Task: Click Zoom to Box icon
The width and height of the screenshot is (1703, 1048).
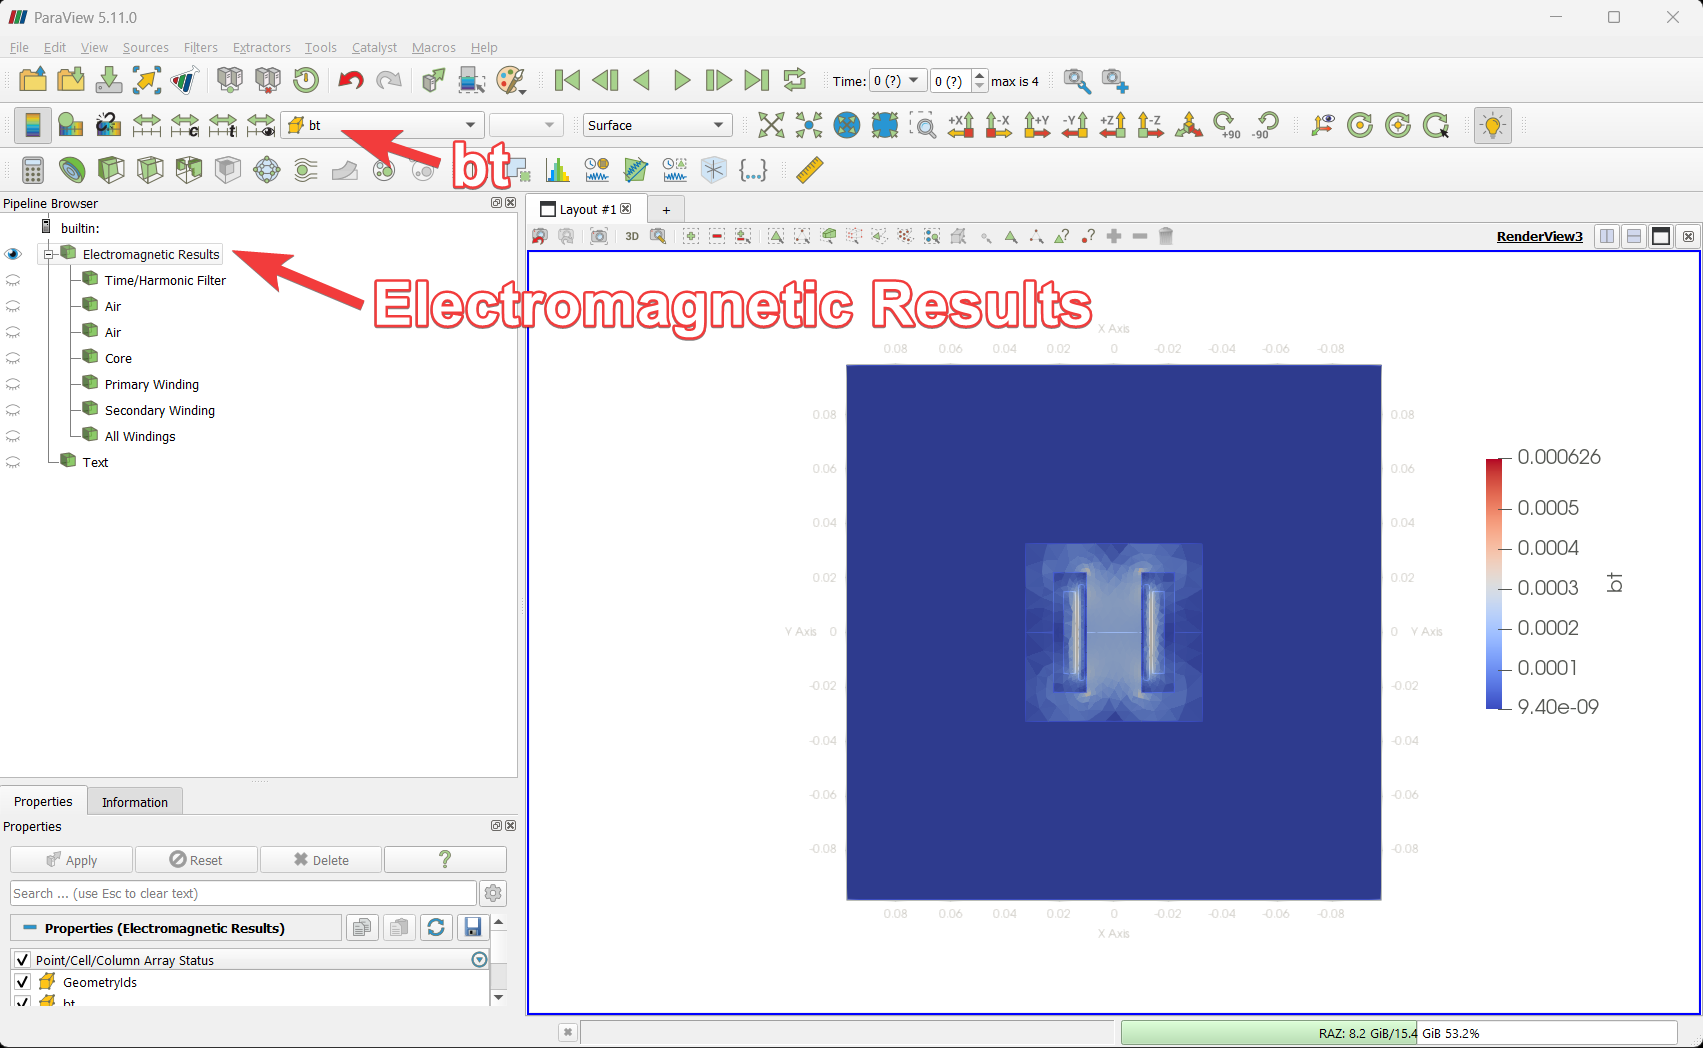Action: [923, 125]
